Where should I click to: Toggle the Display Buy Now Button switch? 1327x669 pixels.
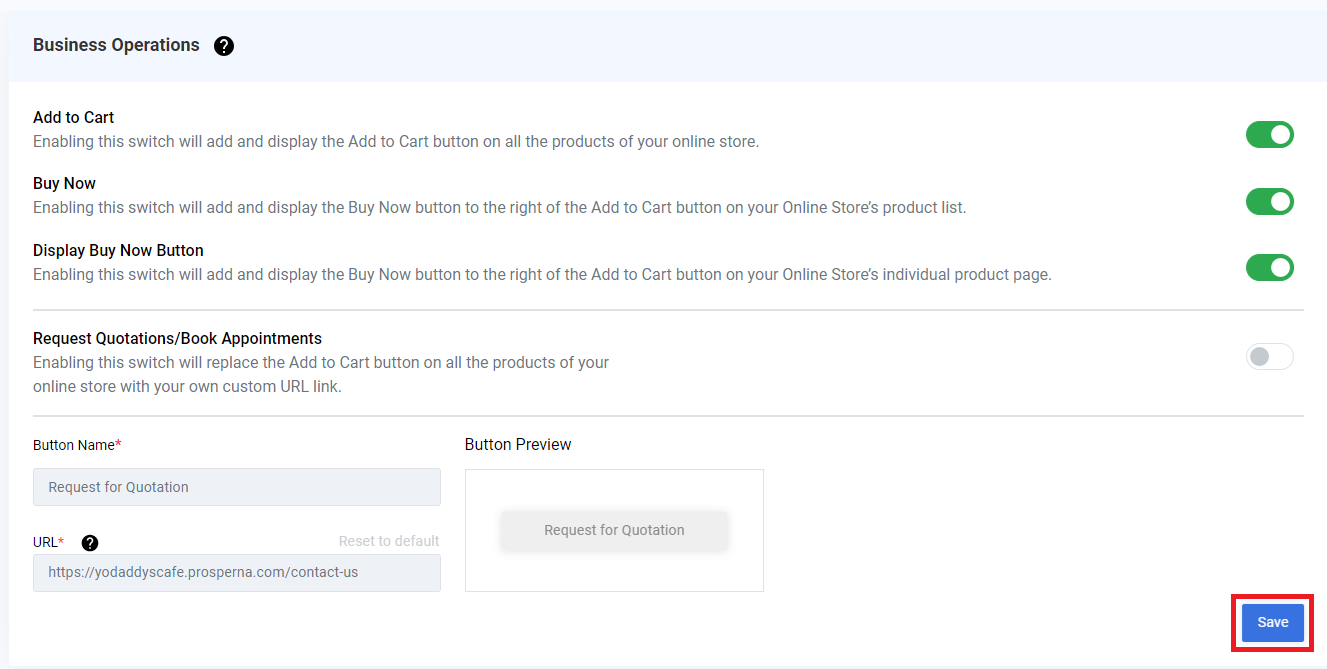point(1270,267)
